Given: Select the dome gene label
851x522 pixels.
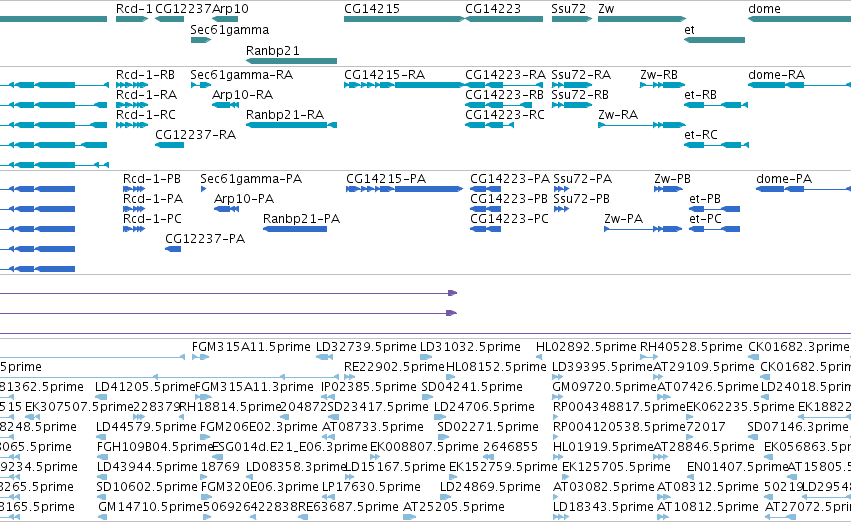Looking at the screenshot, I should [x=764, y=9].
